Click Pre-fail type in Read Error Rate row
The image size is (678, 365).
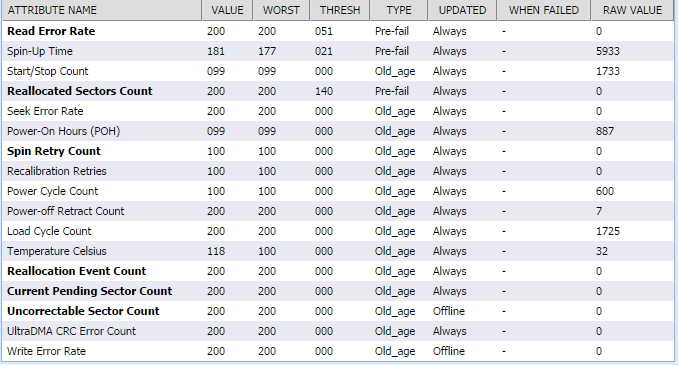tap(392, 31)
